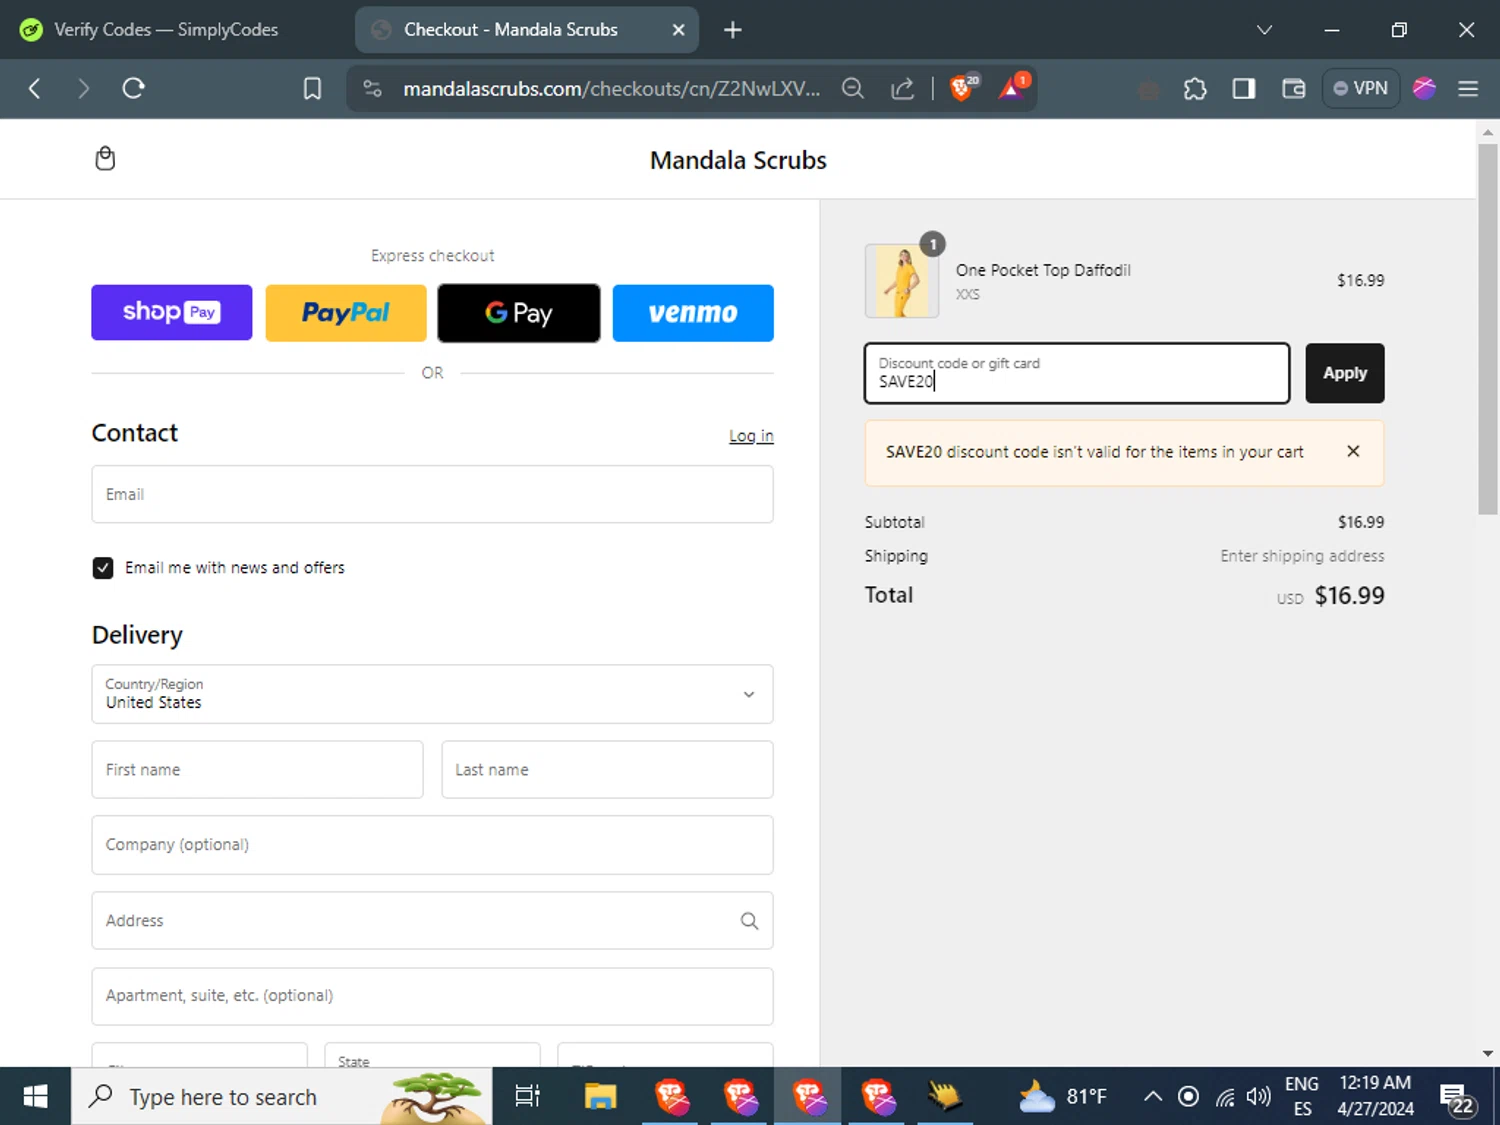
Task: Open the Windows Start menu
Action: point(35,1097)
